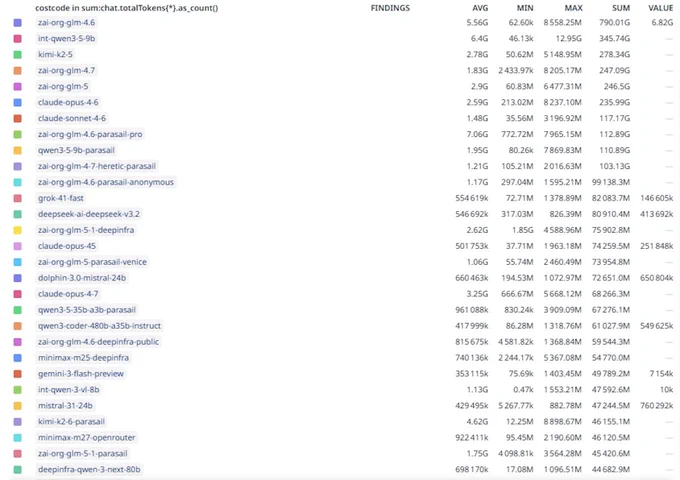Screen dimensions: 680x480
Task: Click the zai-org-glm-4.6 color swatch
Action: [x=18, y=23]
